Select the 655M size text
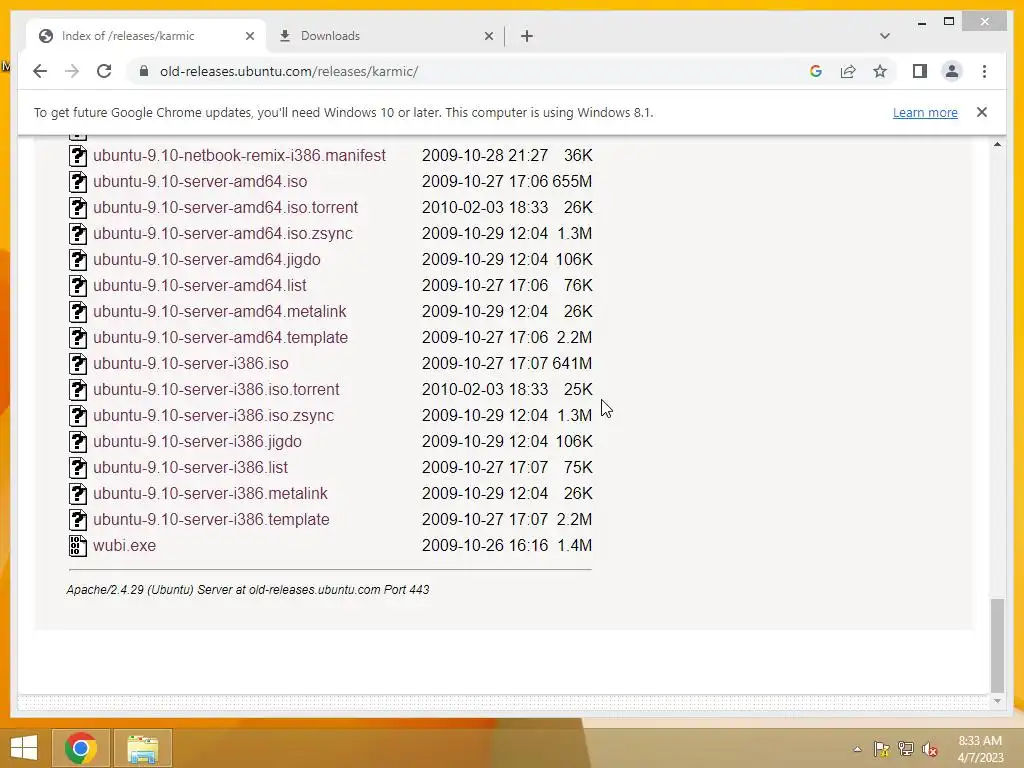 coord(572,182)
